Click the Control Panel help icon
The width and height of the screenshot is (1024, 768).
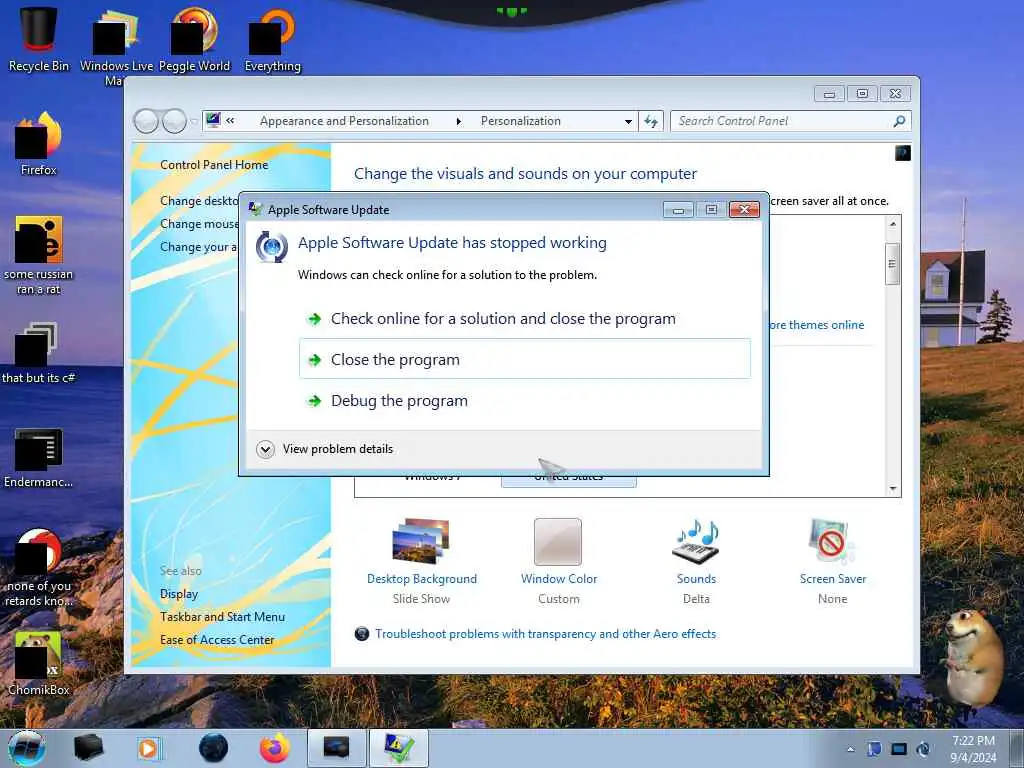(x=903, y=153)
